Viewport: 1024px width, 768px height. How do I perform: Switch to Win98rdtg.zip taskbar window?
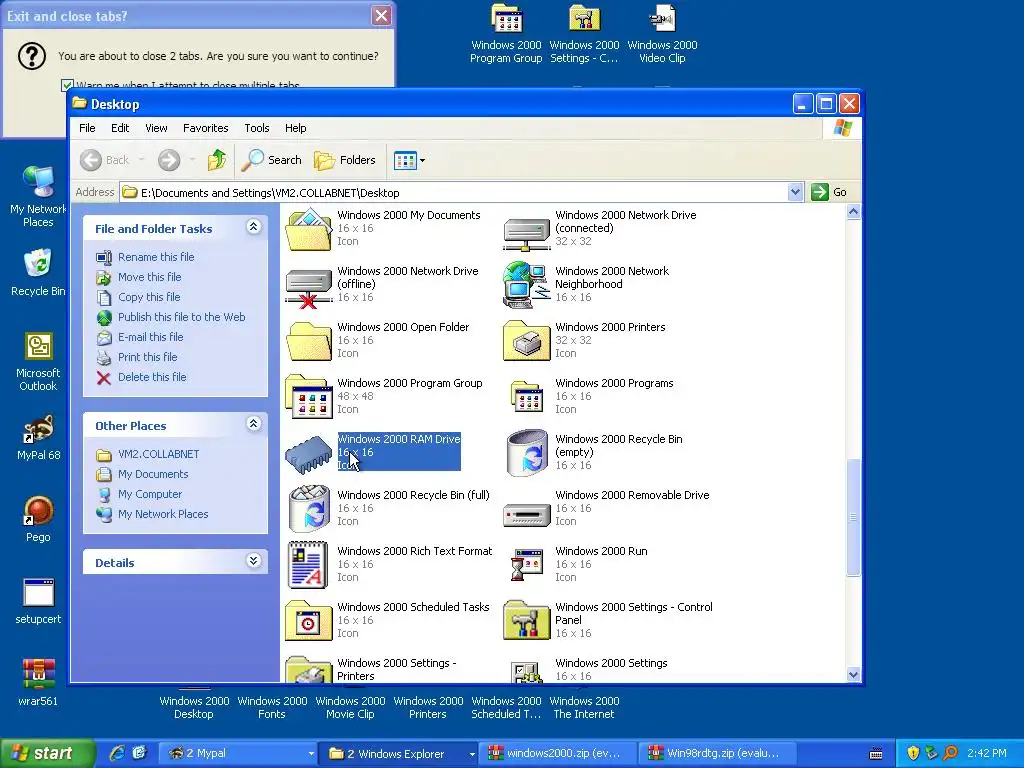pos(717,754)
